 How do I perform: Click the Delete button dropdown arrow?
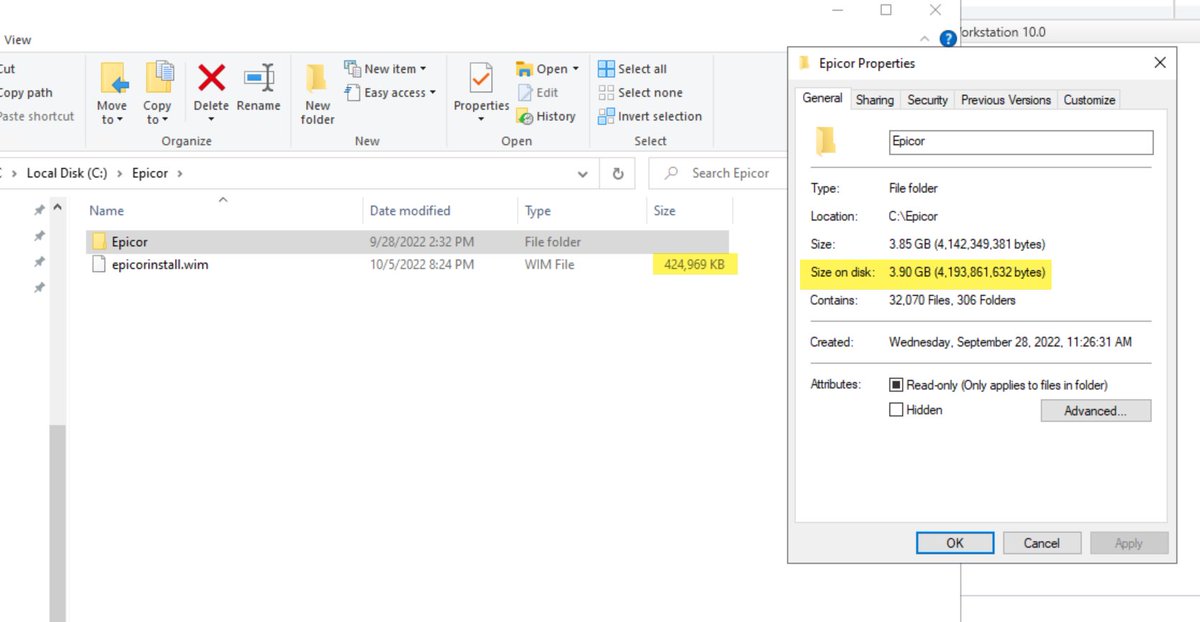pos(211,120)
